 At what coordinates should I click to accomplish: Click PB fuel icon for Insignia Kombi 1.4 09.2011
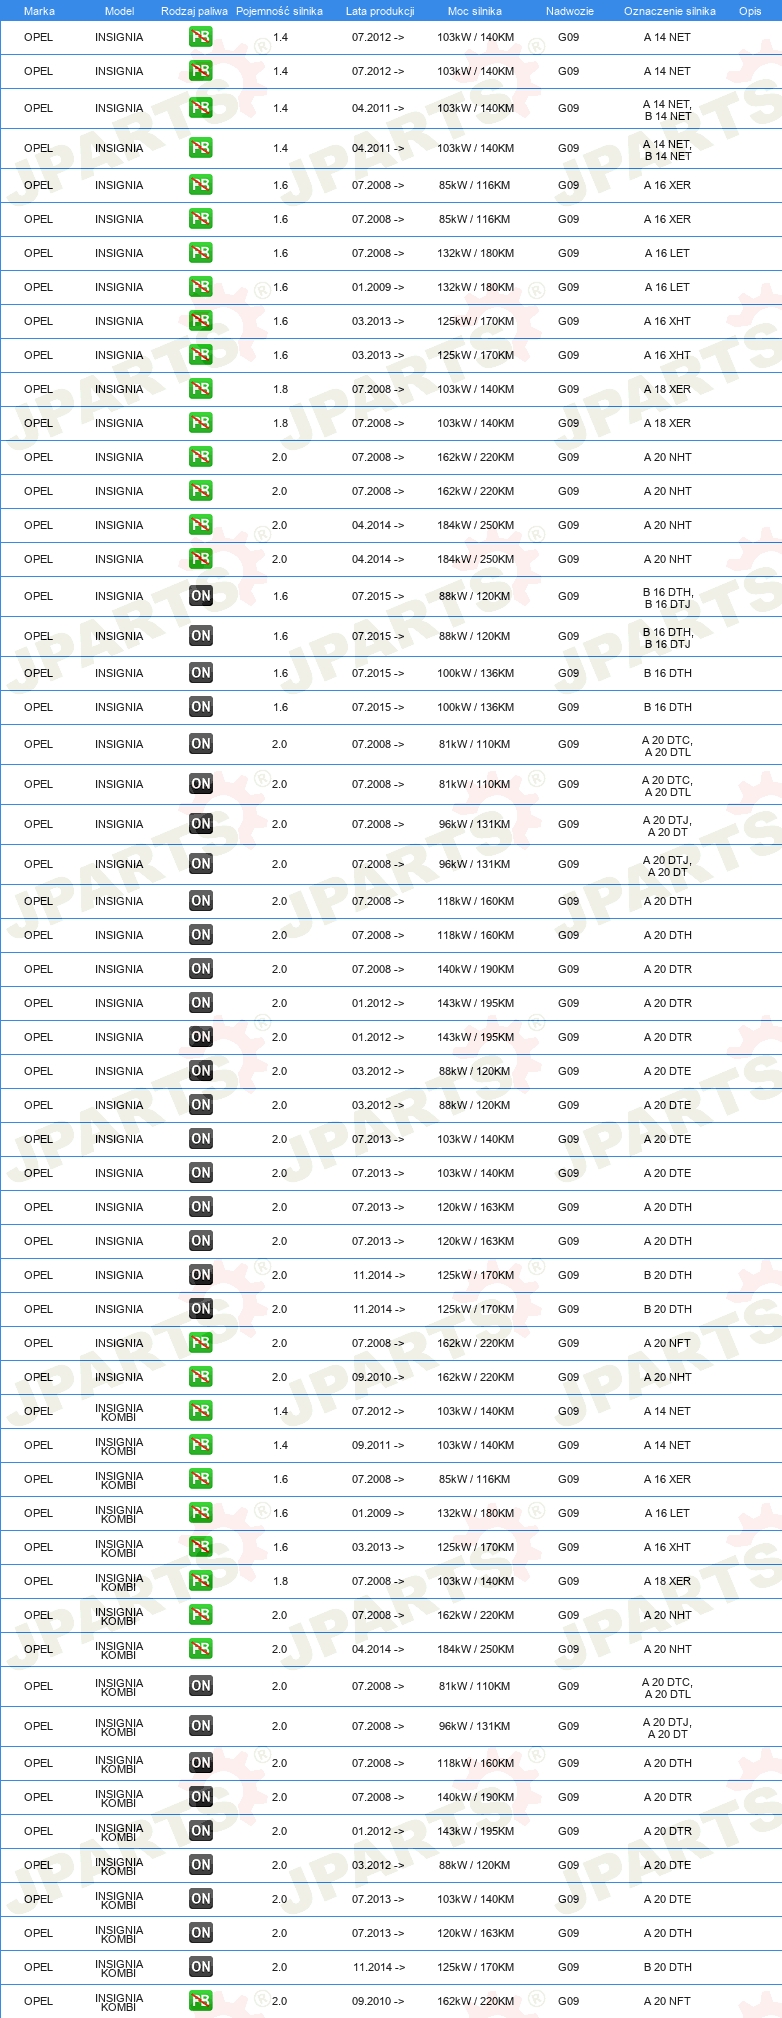tap(200, 1445)
